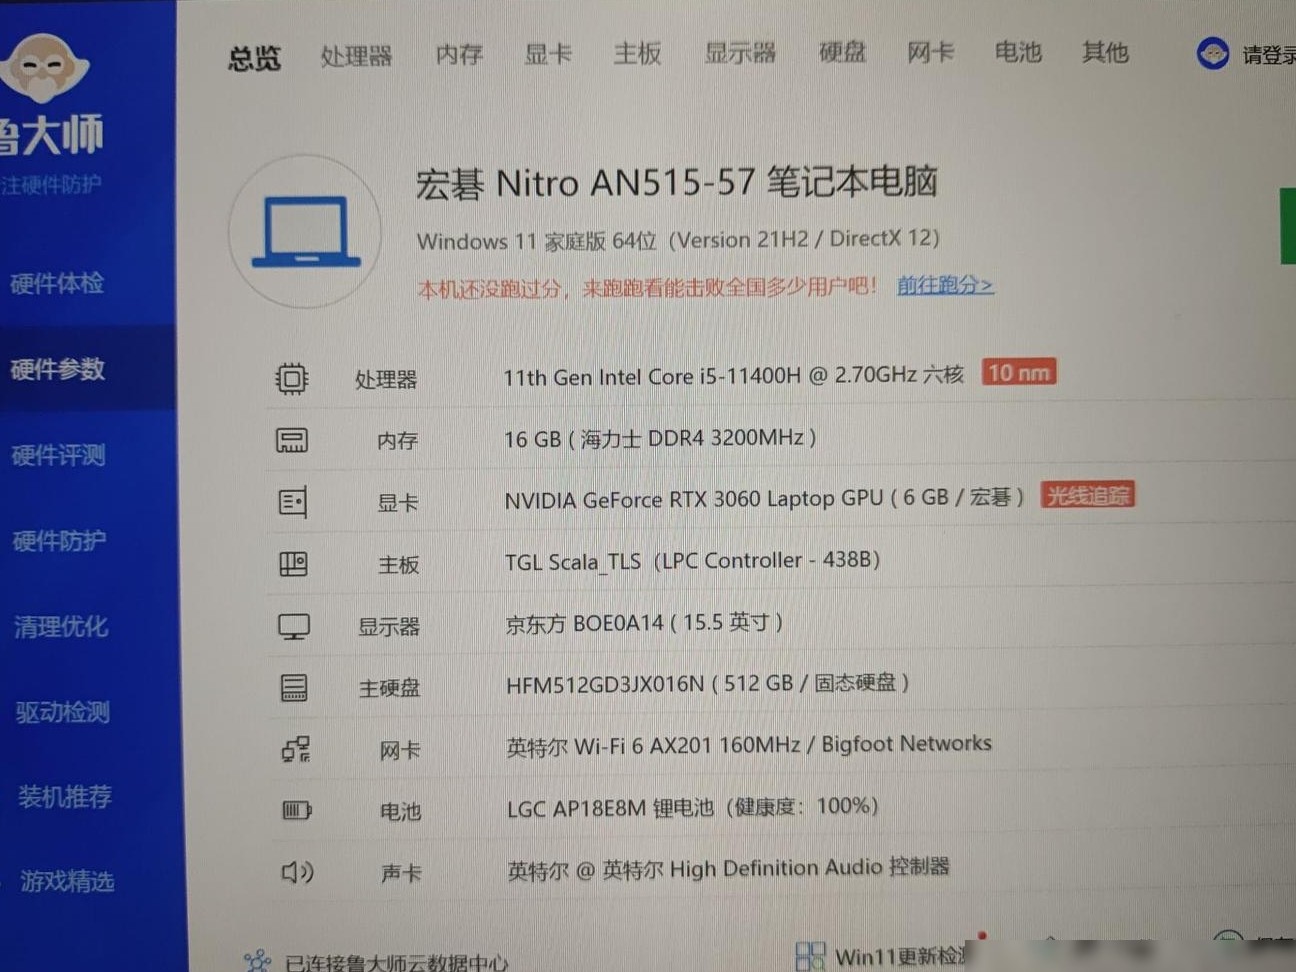Select 游戏精选 in the sidebar
This screenshot has height=972, width=1296.
[67, 881]
